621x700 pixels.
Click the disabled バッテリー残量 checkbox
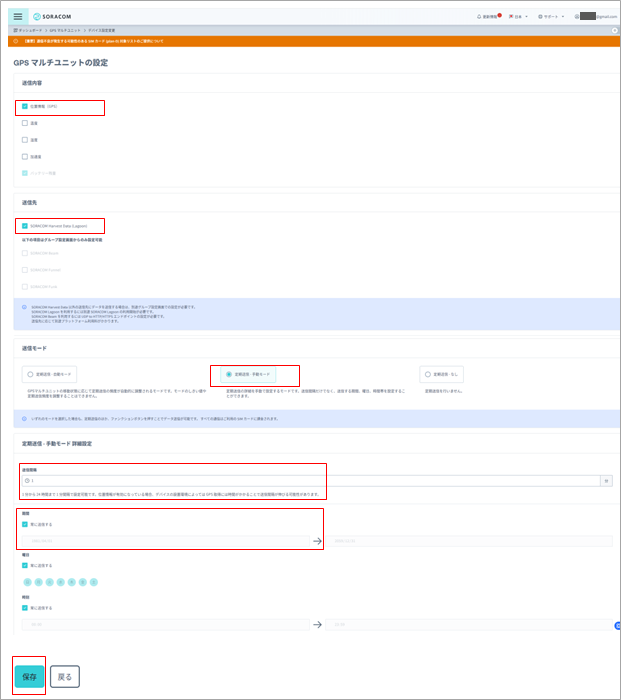pyautogui.click(x=25, y=173)
